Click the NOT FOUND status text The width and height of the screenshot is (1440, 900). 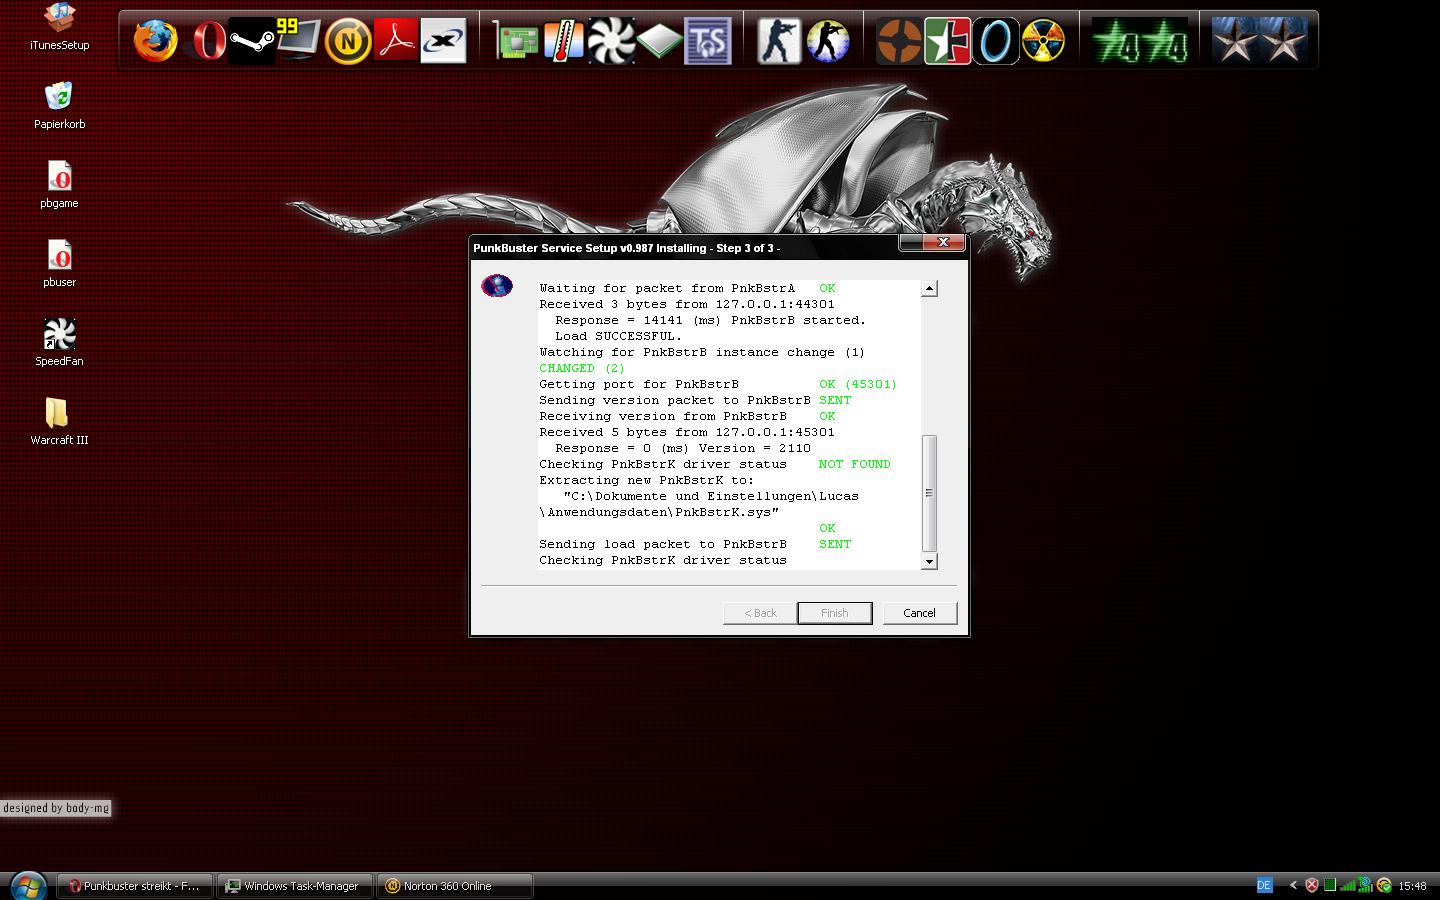pyautogui.click(x=854, y=464)
